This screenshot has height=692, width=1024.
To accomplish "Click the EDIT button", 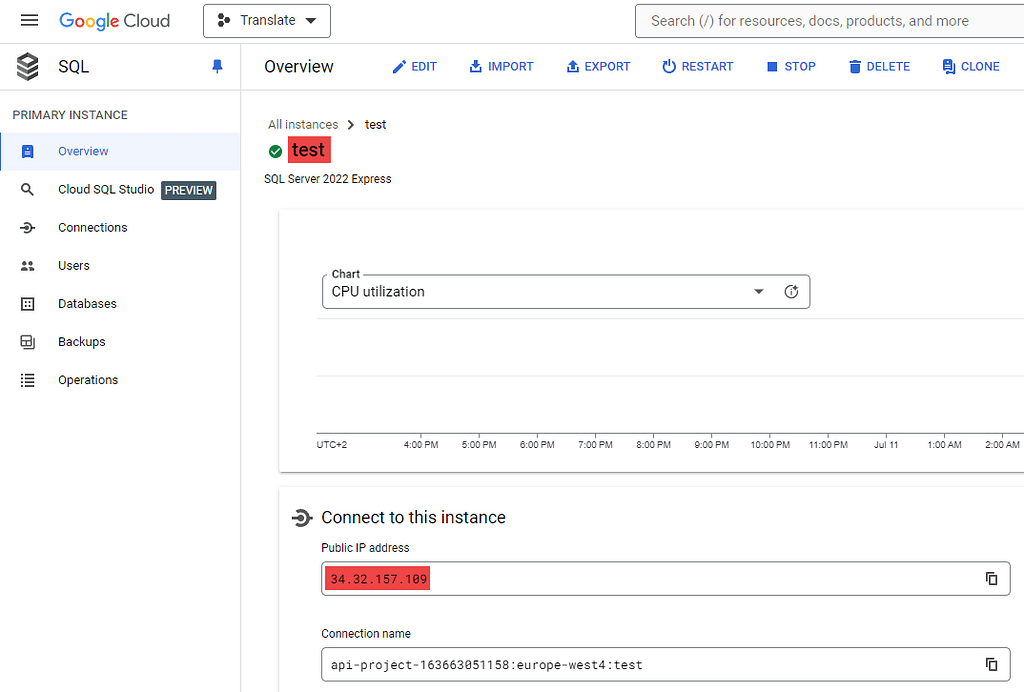I will click(x=414, y=66).
